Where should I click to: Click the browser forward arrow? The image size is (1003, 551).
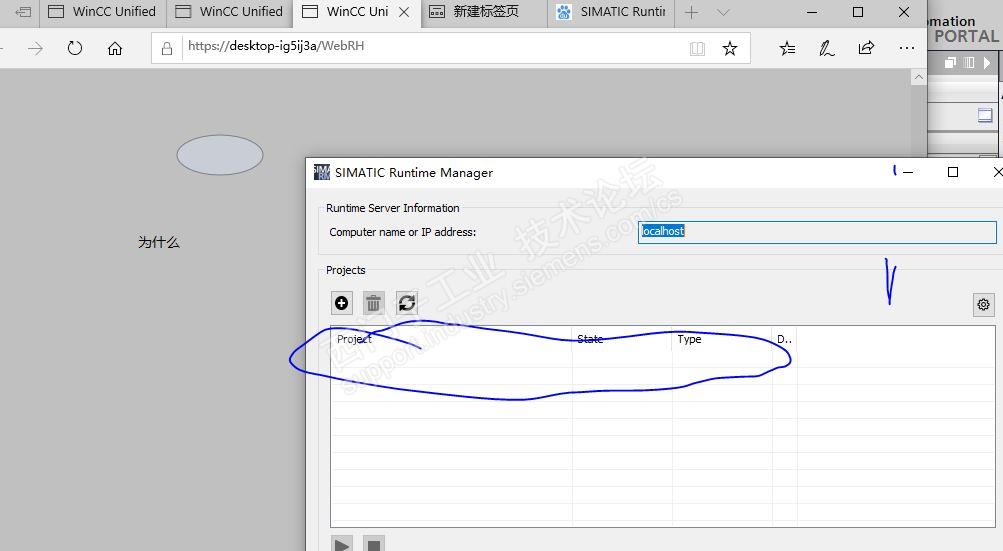click(35, 49)
